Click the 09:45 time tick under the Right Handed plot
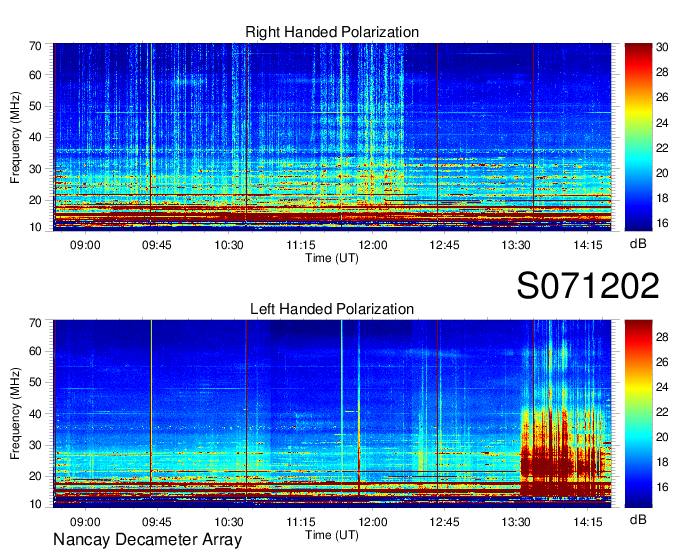 click(x=157, y=245)
